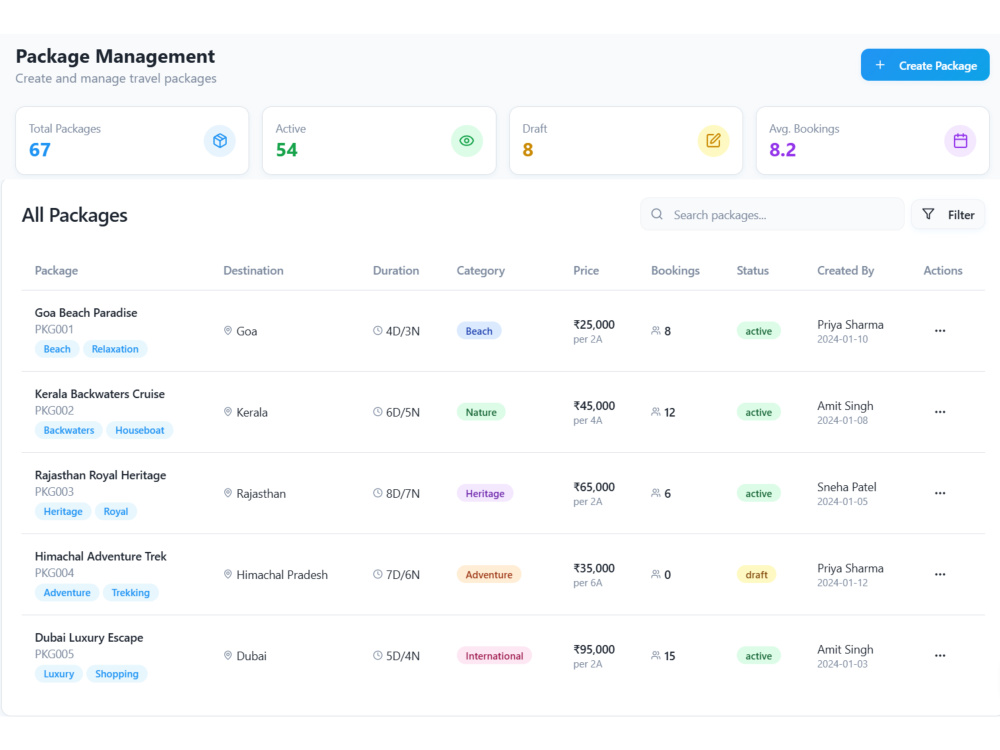Open actions menu for Dubai Luxury Escape
Screen dimensions: 1000x750
click(940, 656)
